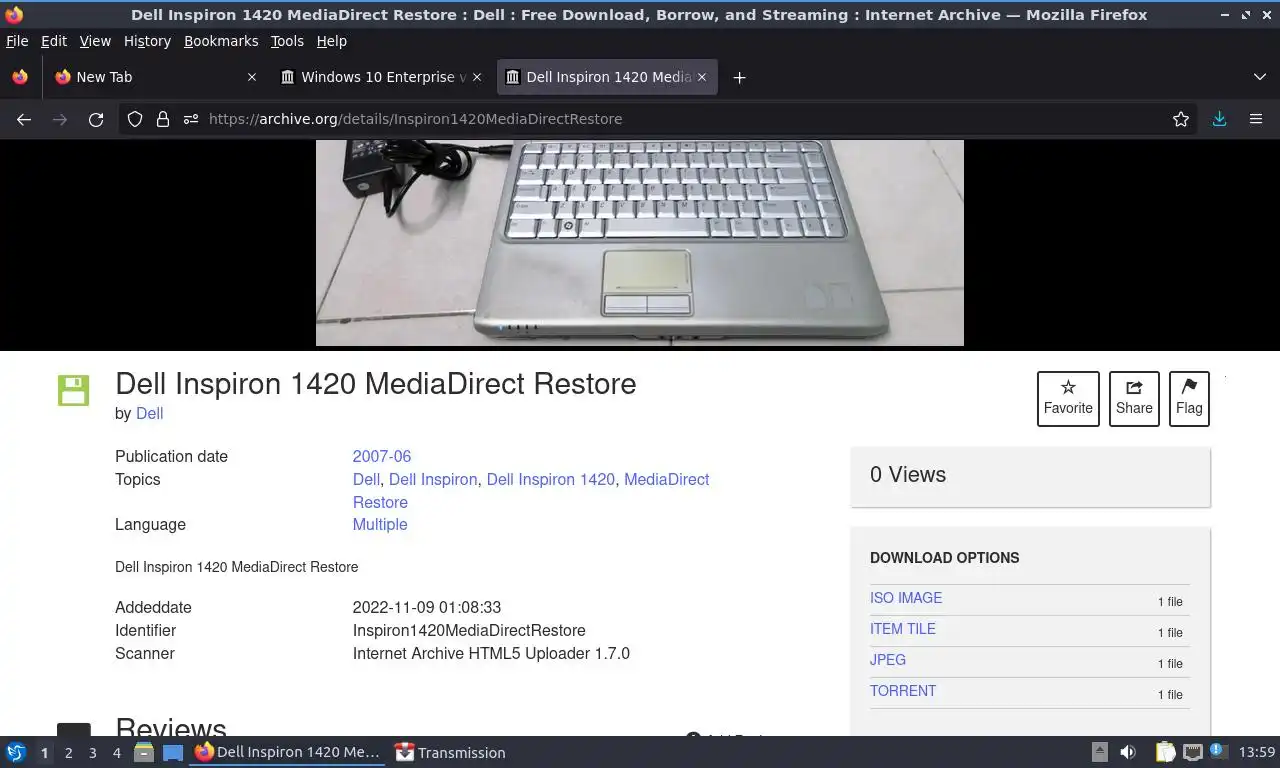Open the Edit menu
The image size is (1280, 768).
point(54,41)
